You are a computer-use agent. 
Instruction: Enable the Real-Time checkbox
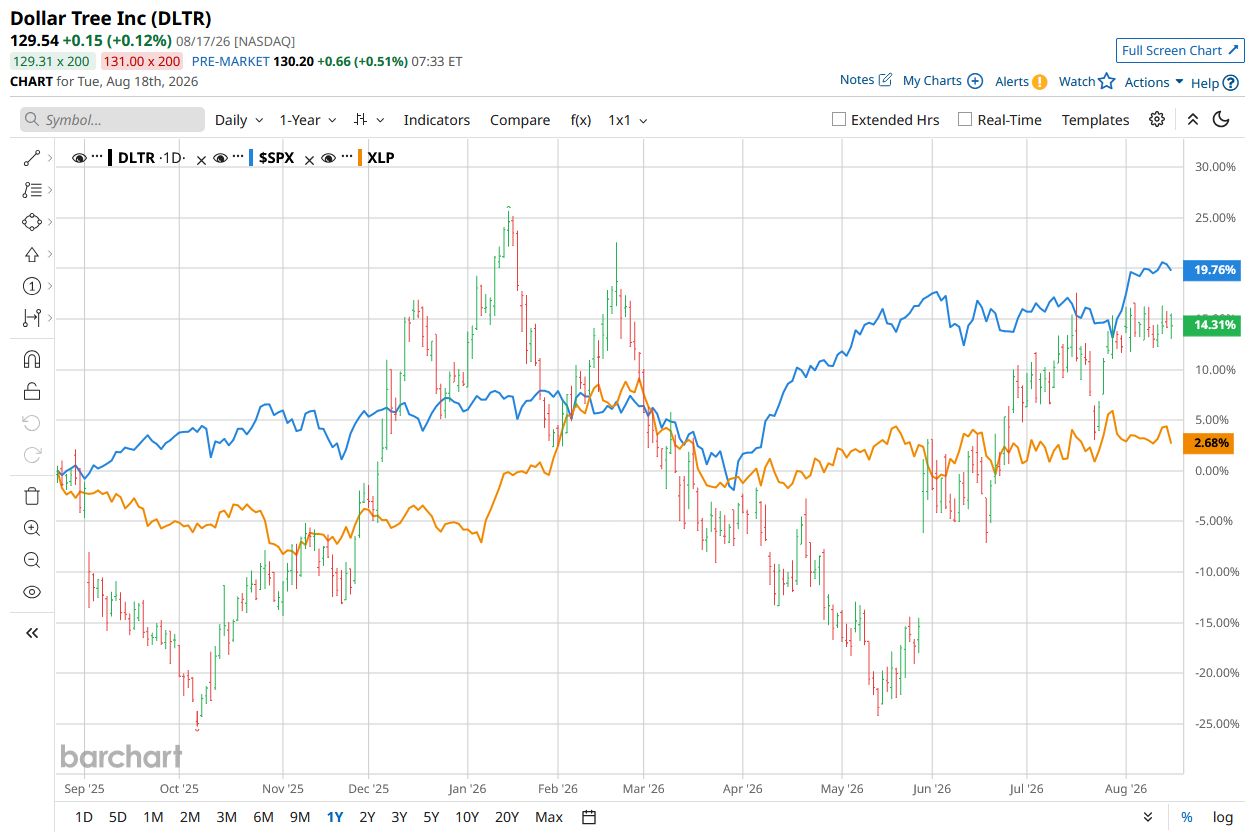coord(965,119)
